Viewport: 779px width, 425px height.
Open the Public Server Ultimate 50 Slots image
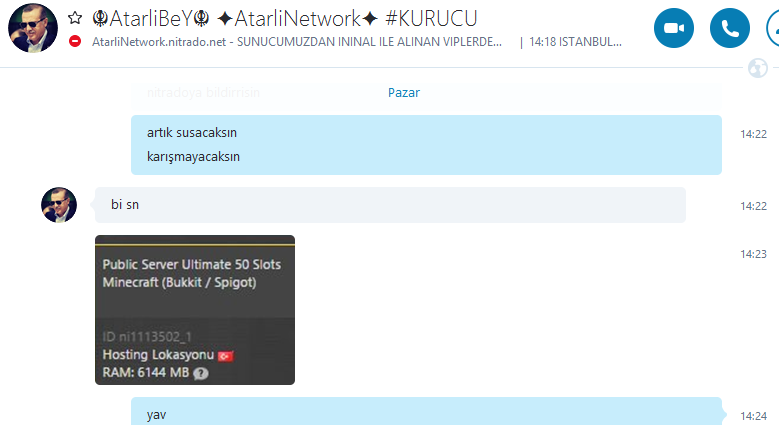click(195, 310)
